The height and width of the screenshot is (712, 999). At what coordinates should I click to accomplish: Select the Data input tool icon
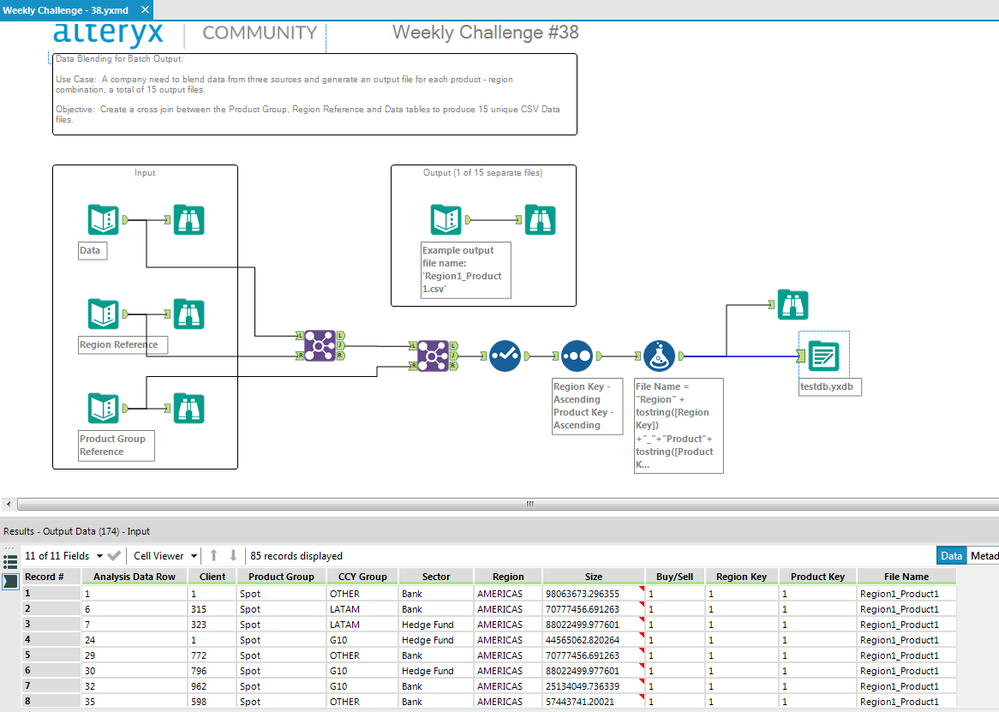coord(103,220)
